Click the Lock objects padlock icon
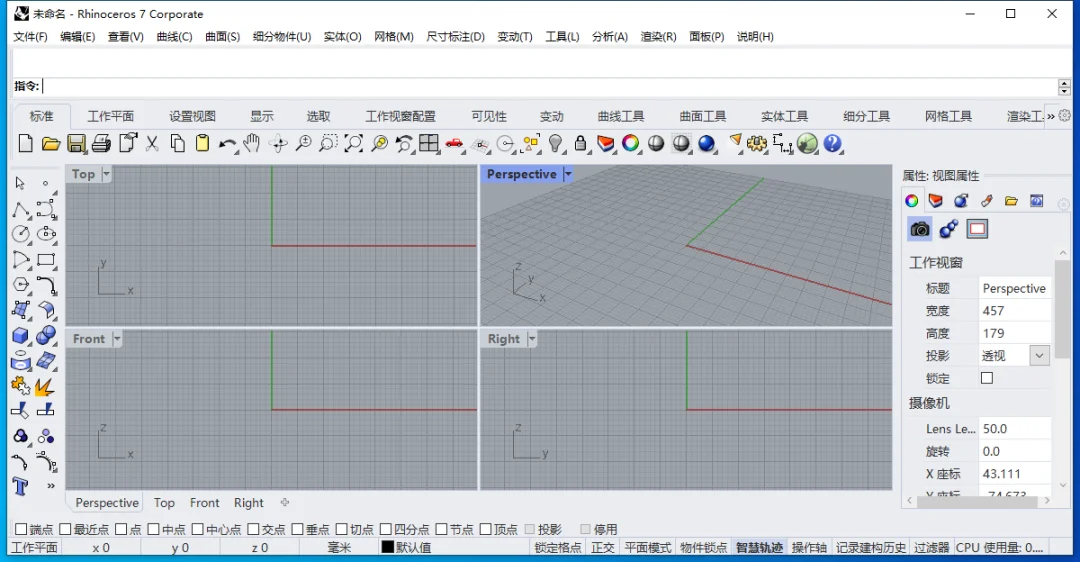Screen dimensions: 1080x562 [x=581, y=143]
